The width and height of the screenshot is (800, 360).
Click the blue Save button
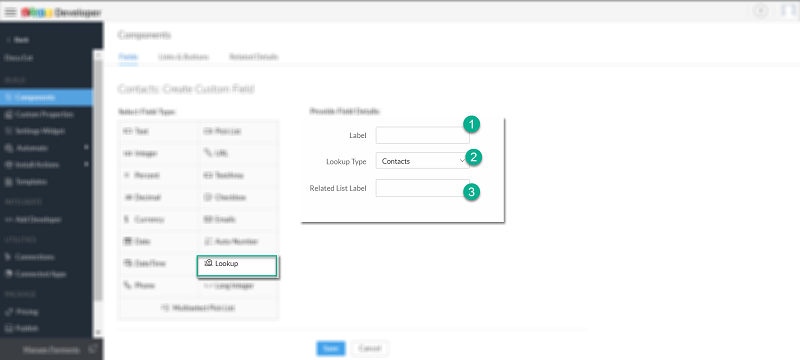tap(331, 348)
